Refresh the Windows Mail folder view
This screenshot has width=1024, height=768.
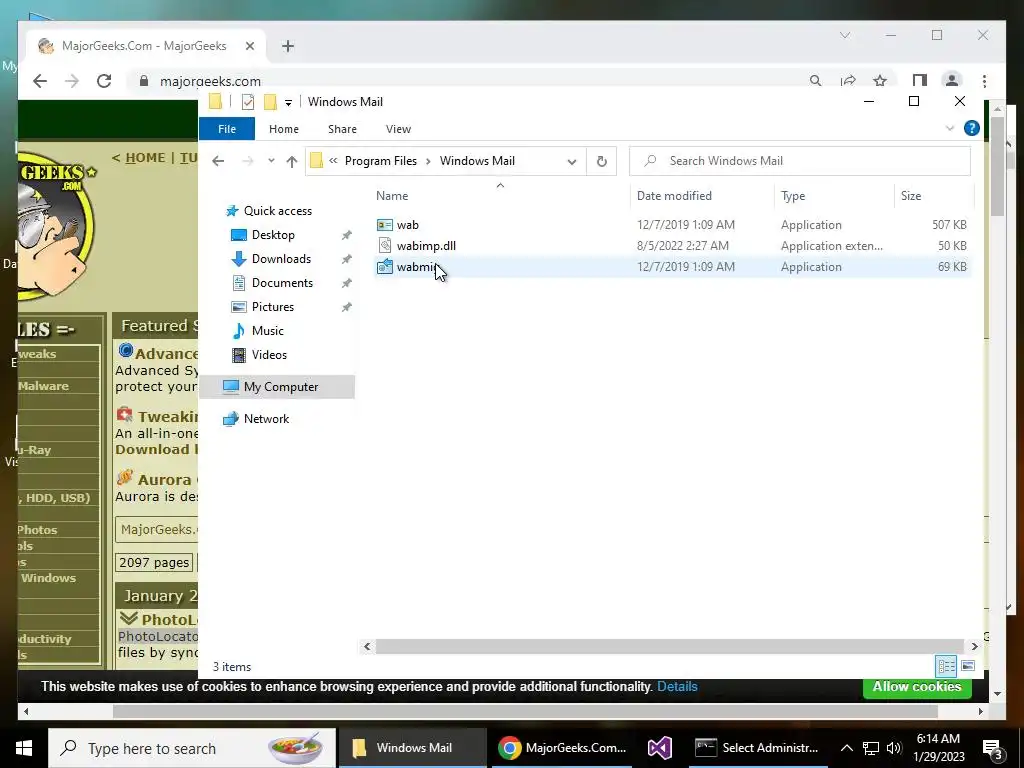(601, 161)
